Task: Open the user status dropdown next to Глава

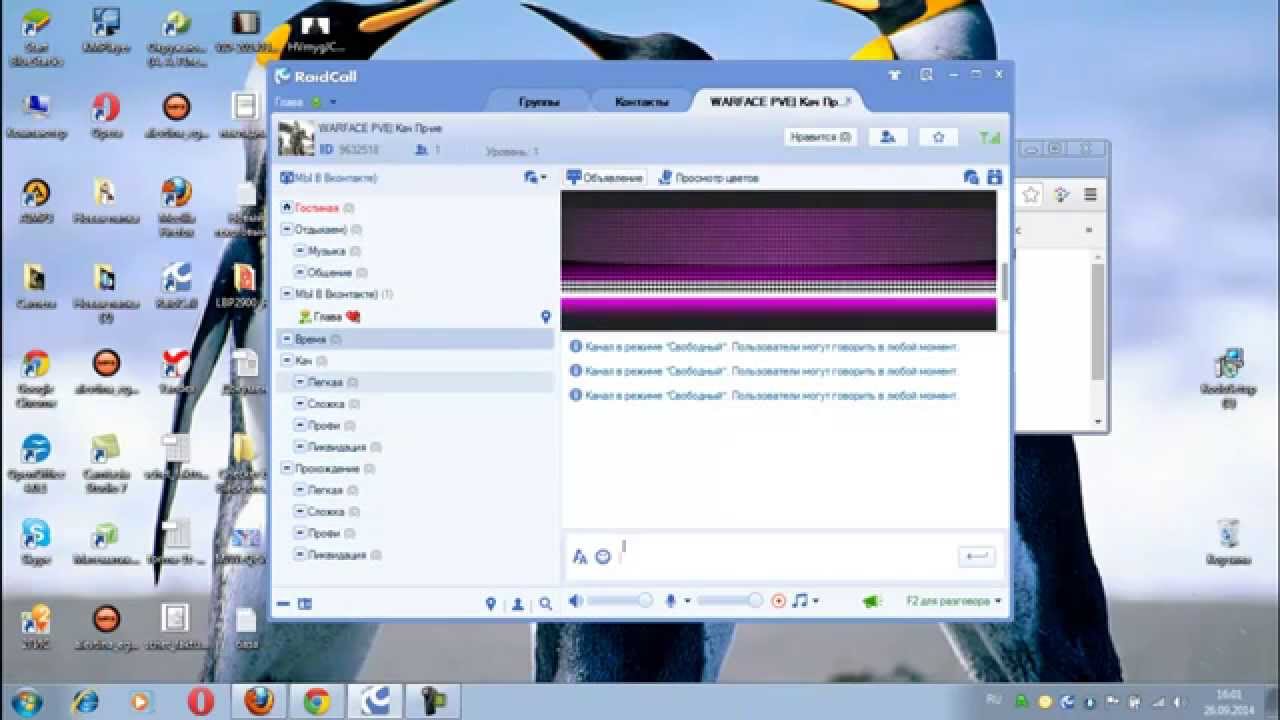Action: (333, 102)
